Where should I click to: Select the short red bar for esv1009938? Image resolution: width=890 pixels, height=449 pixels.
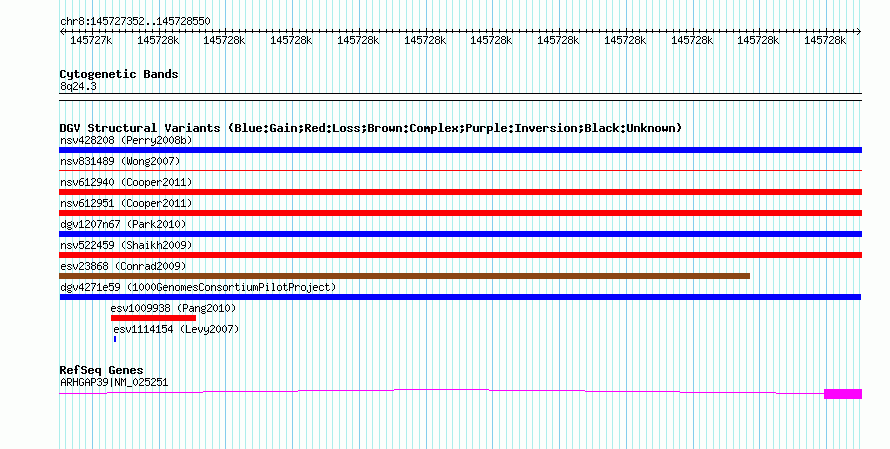[x=153, y=318]
